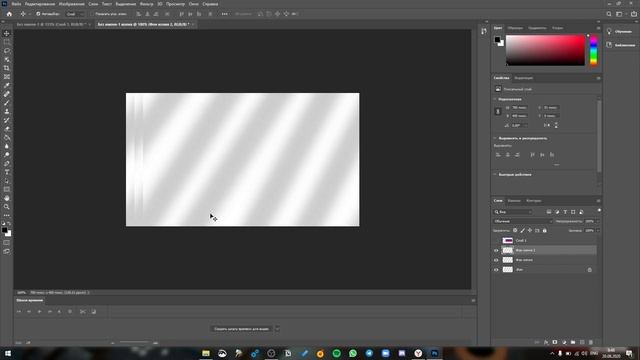This screenshot has height=360, width=640.
Task: Toggle layer filtering switch in the Layers panel
Action: point(599,211)
